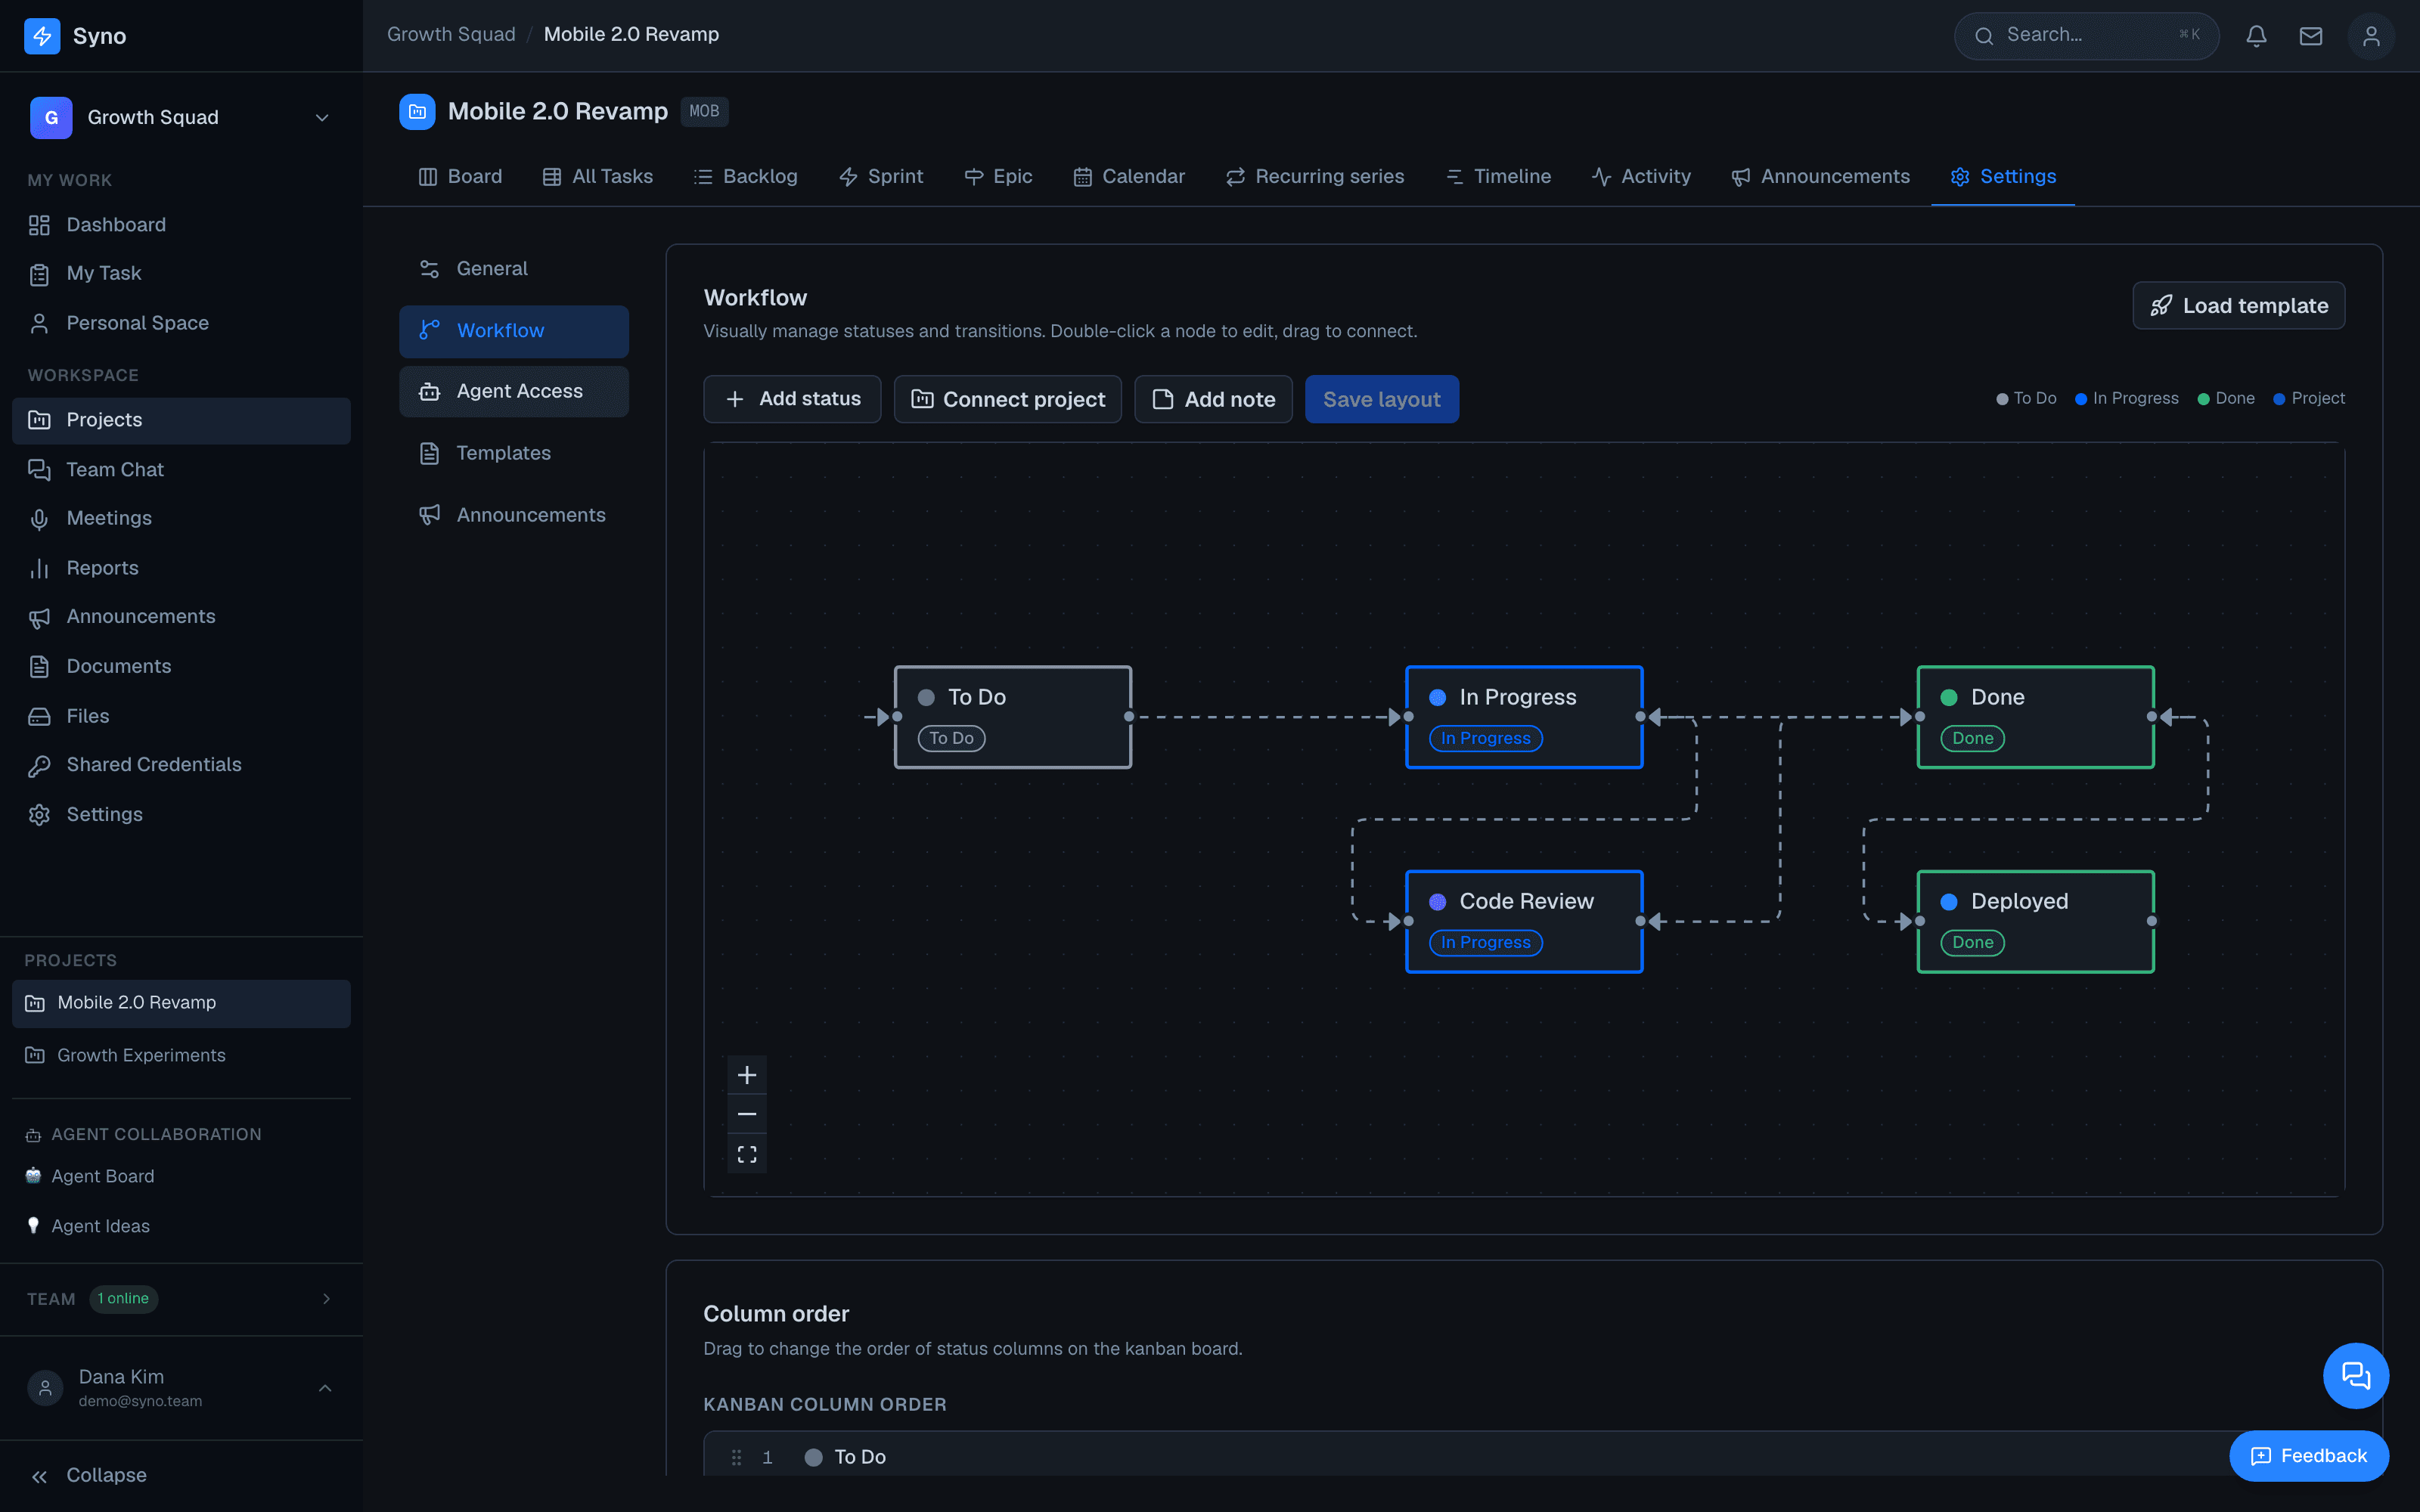
Task: Click the Growth Squad breadcrumb link
Action: coord(451,34)
